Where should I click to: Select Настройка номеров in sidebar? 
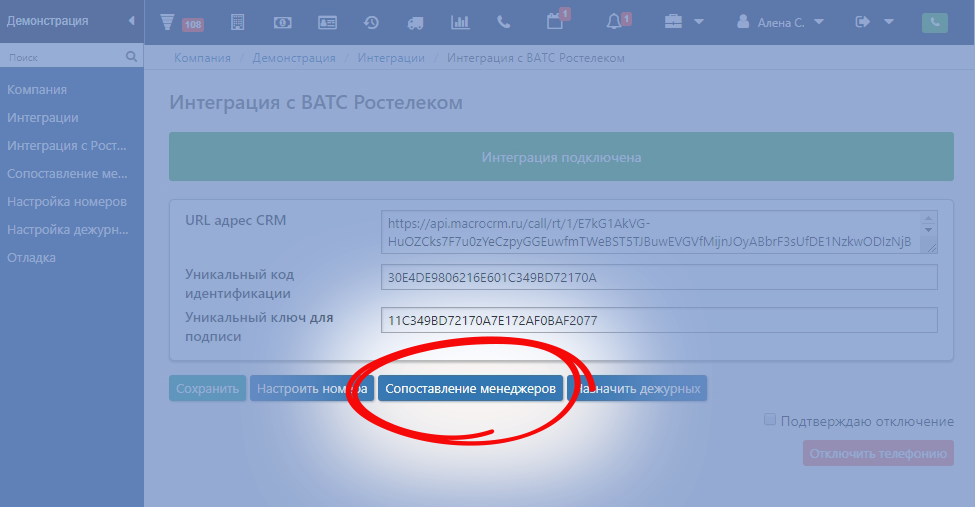(67, 201)
